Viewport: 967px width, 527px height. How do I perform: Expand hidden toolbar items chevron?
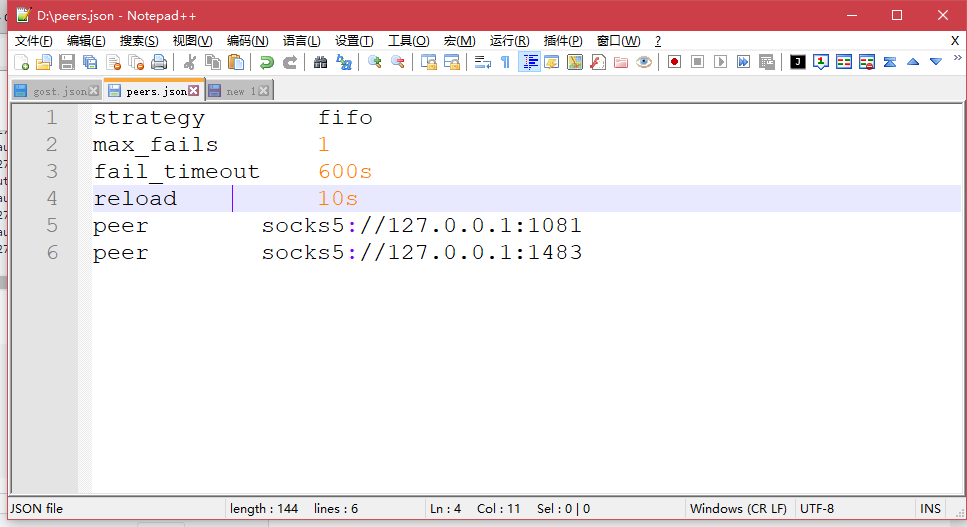coord(957,58)
